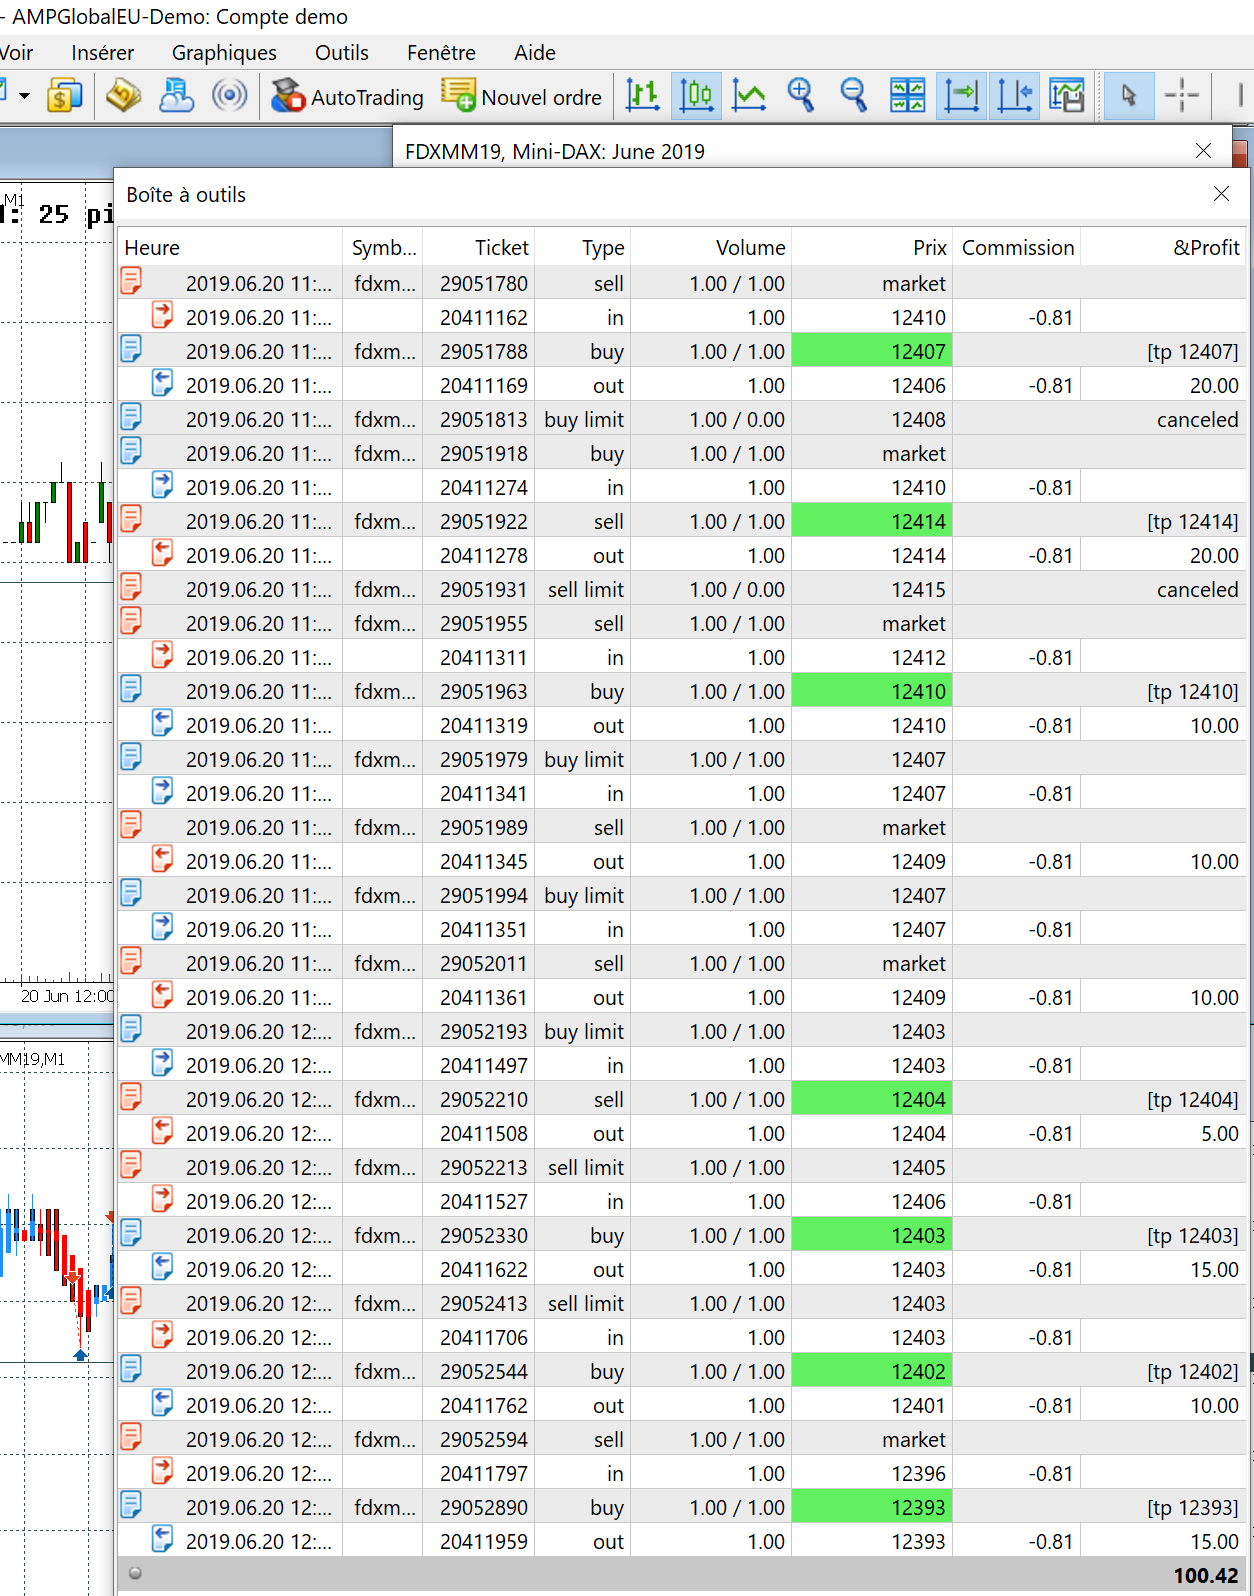
Task: Sort by the Commission column header
Action: [x=1017, y=248]
